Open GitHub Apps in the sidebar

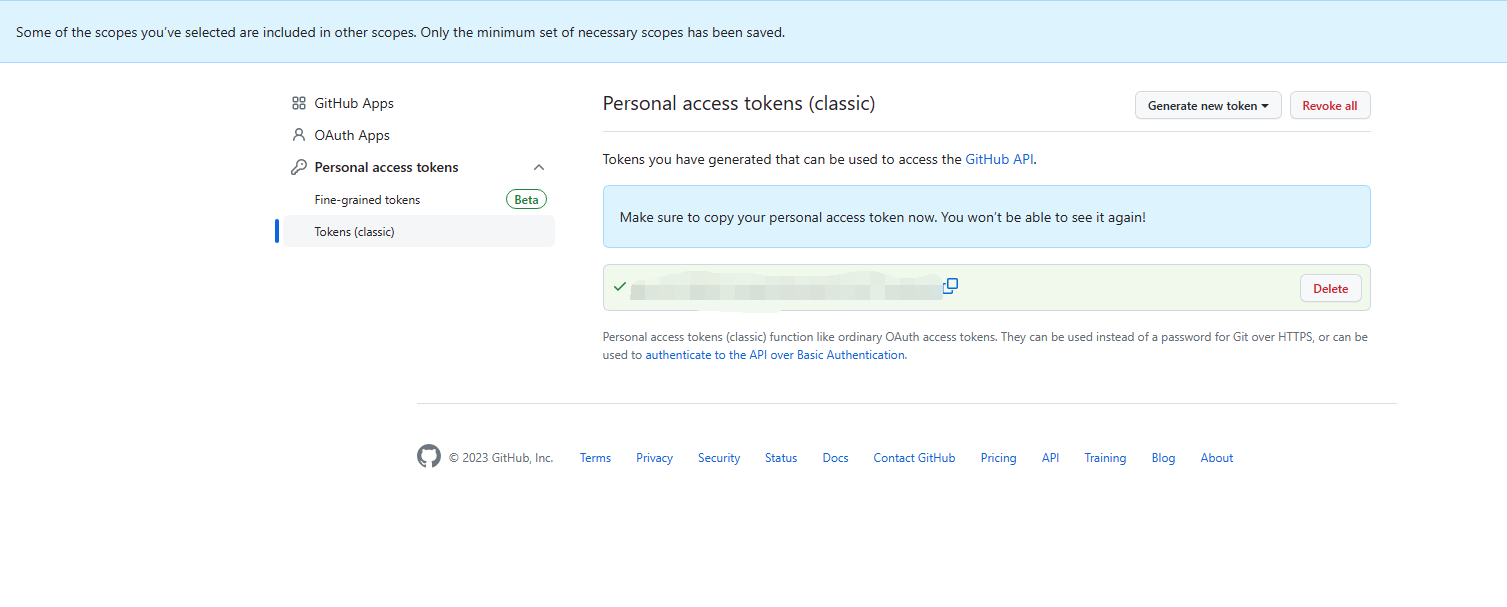pos(354,103)
